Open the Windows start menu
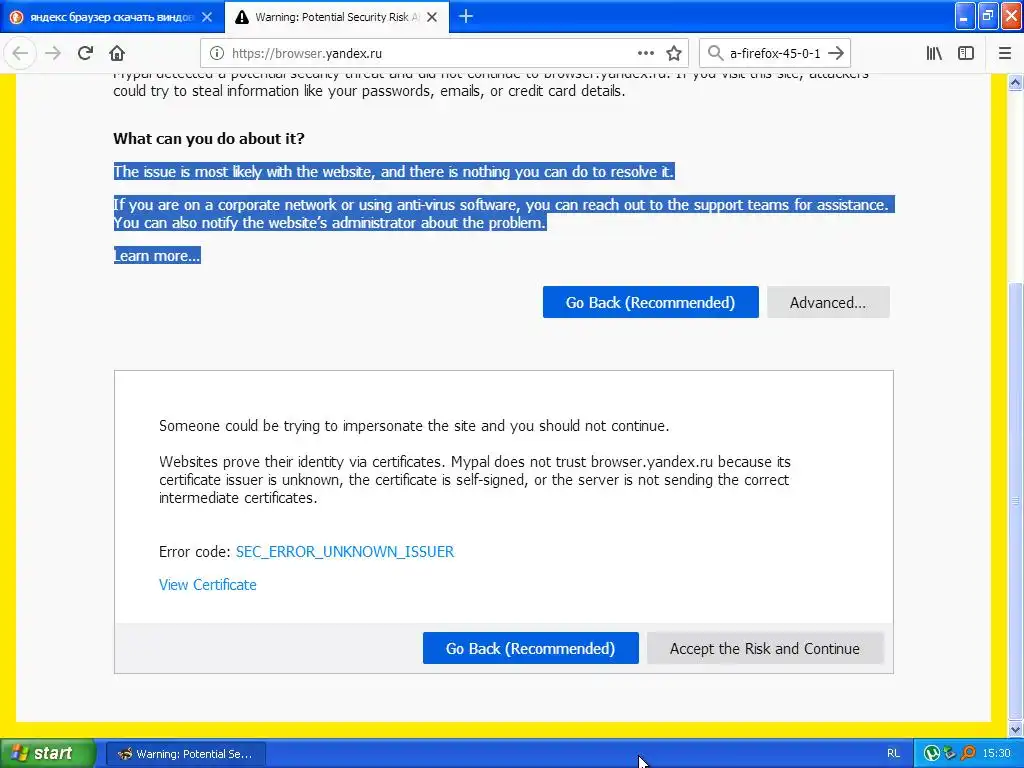Screen dimensions: 1024x768 (47, 754)
